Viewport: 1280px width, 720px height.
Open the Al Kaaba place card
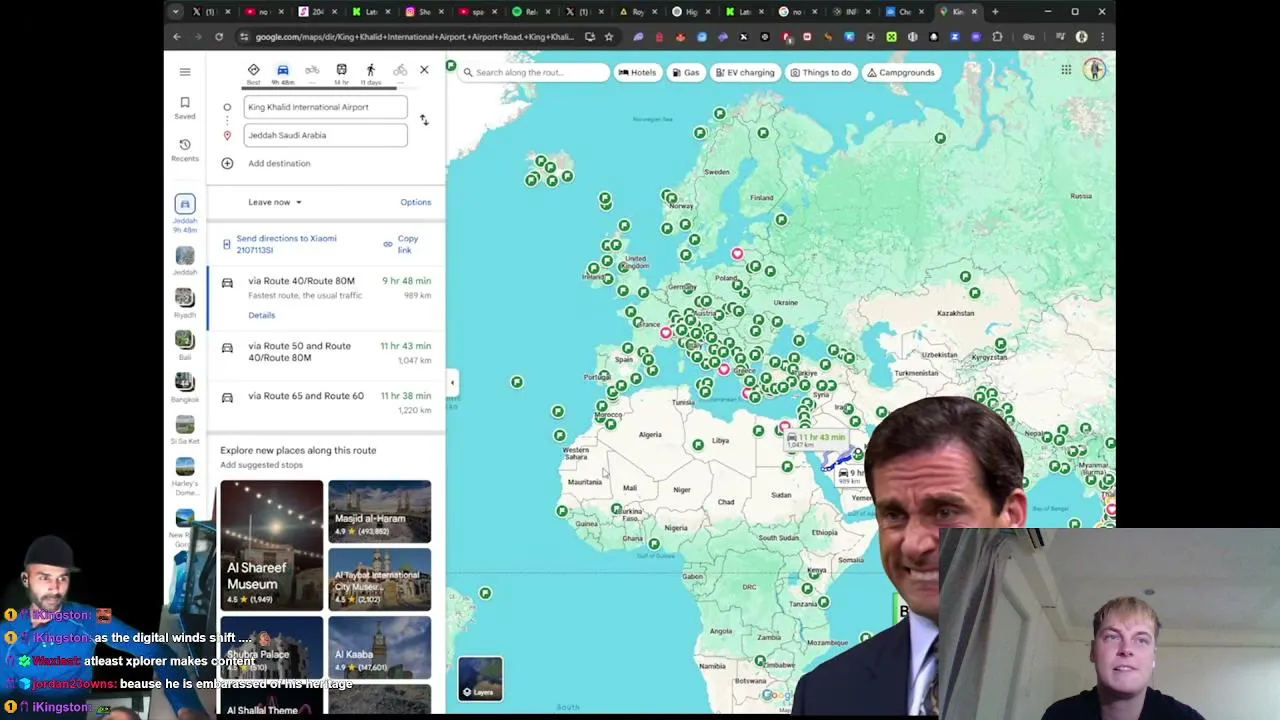pyautogui.click(x=380, y=646)
